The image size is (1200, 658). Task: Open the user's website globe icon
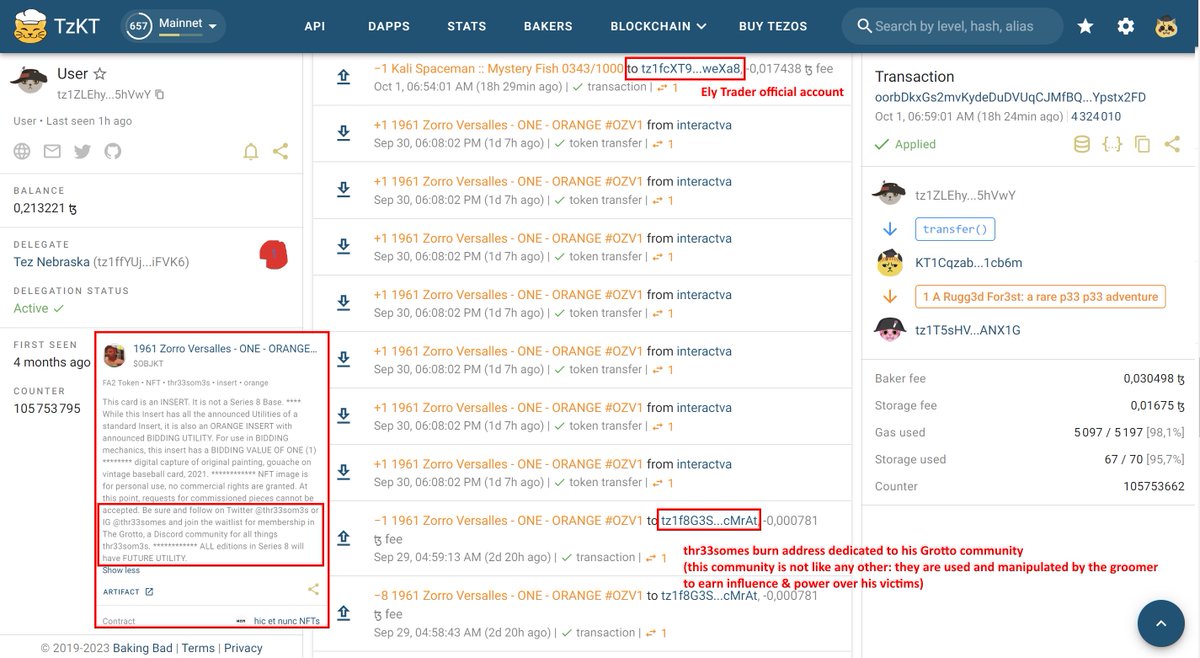click(x=23, y=151)
